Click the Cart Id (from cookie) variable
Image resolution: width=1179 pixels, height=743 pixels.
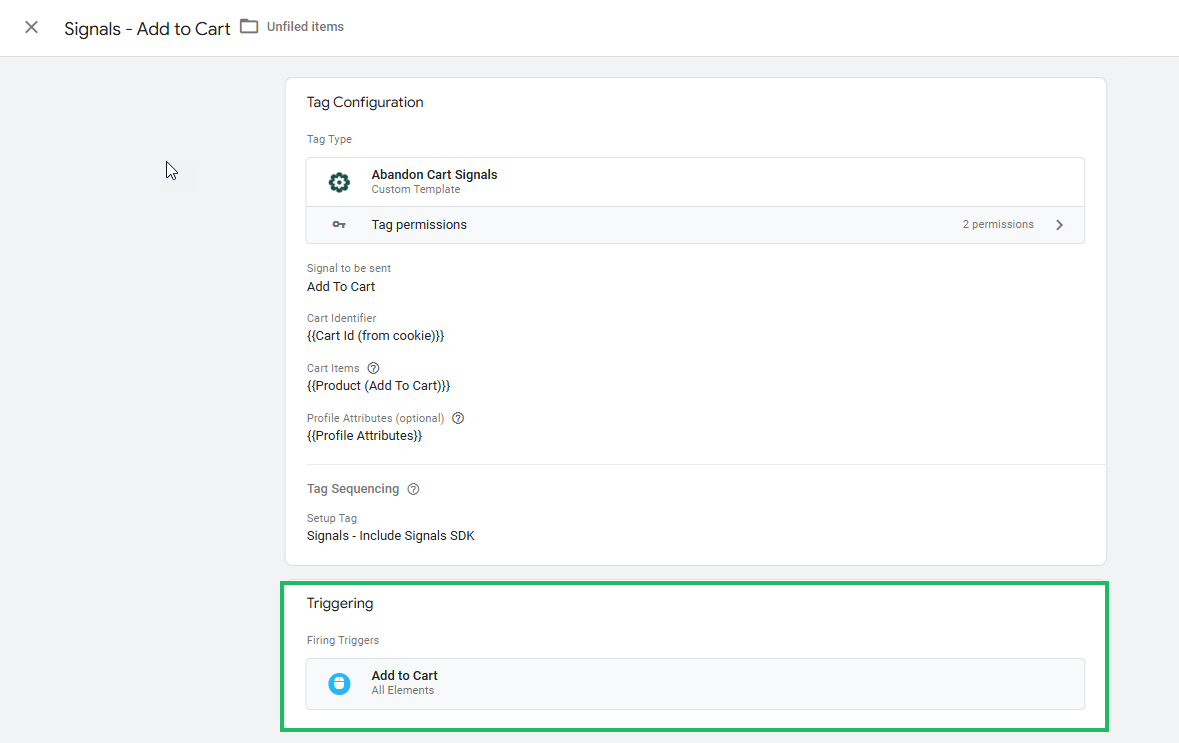coord(375,336)
